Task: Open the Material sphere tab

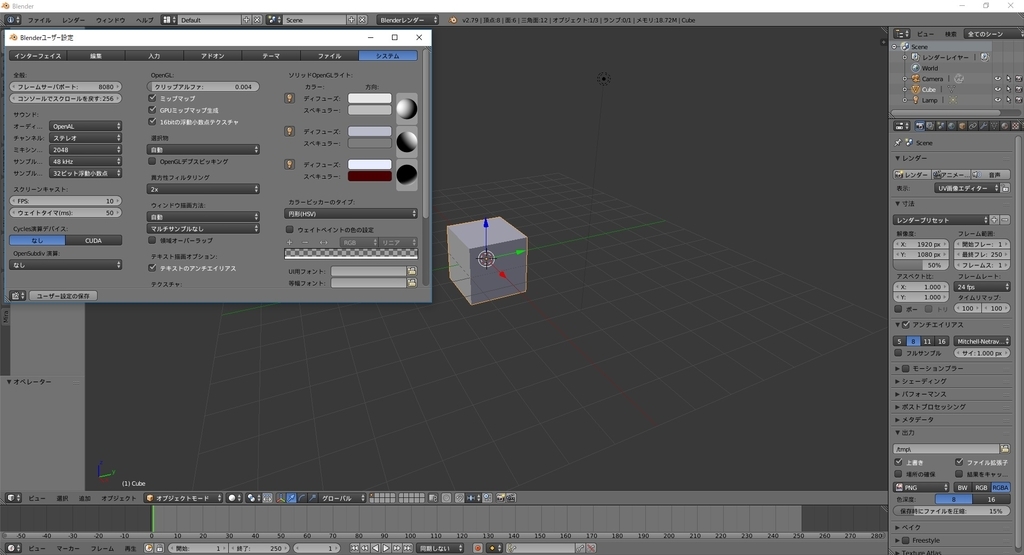Action: click(x=1004, y=126)
